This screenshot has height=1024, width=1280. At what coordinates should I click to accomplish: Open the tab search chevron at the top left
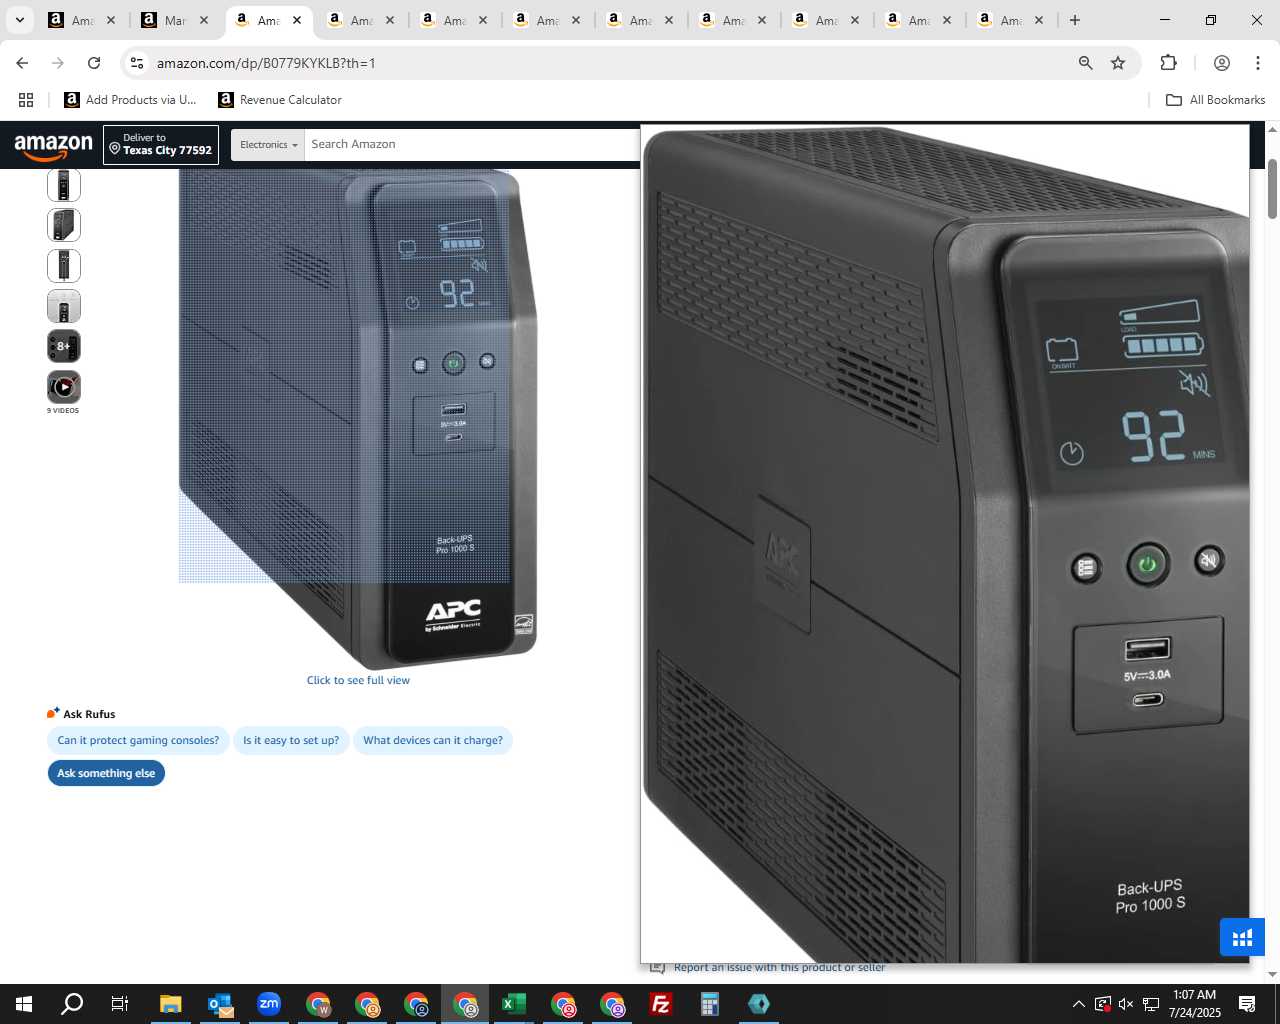tap(19, 20)
